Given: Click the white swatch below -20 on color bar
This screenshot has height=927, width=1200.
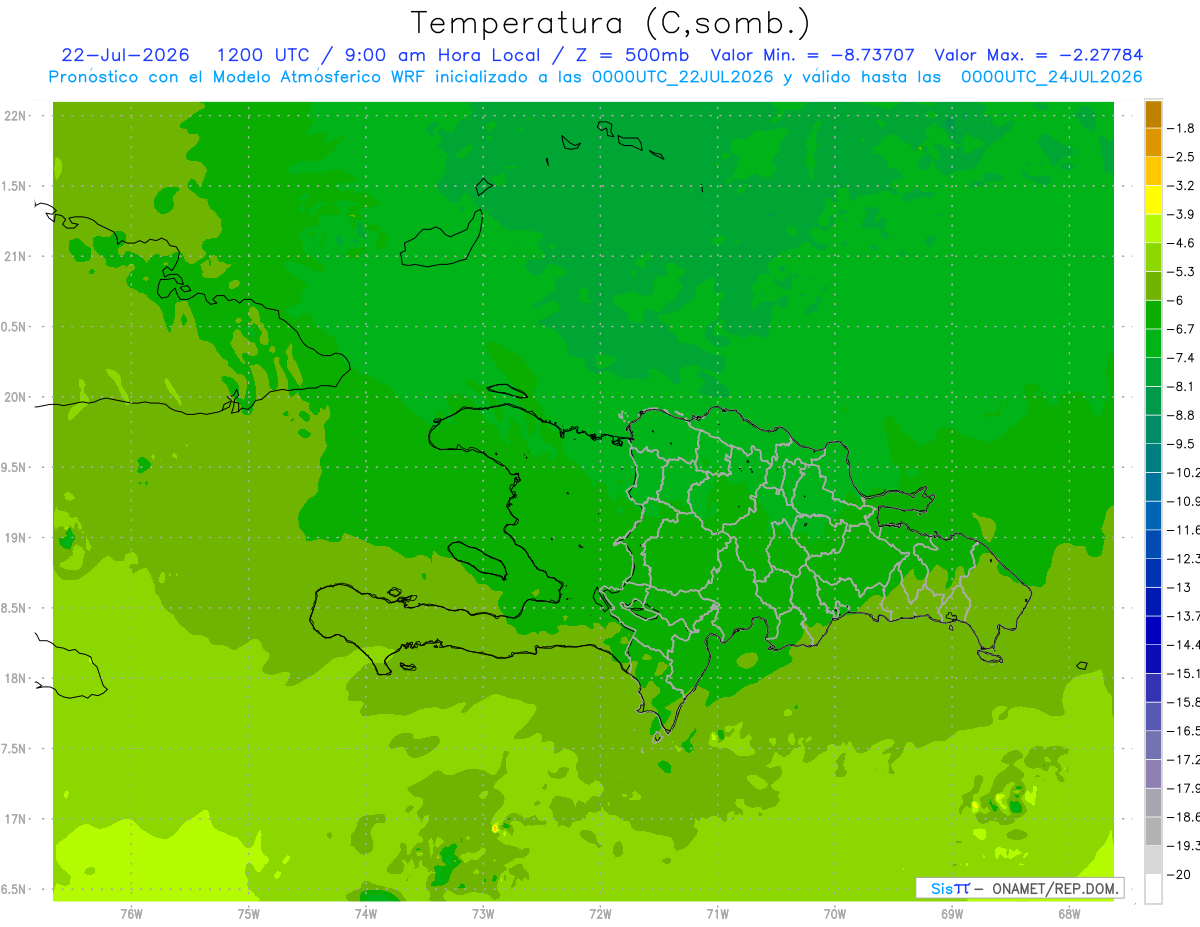Looking at the screenshot, I should pos(1153,889).
